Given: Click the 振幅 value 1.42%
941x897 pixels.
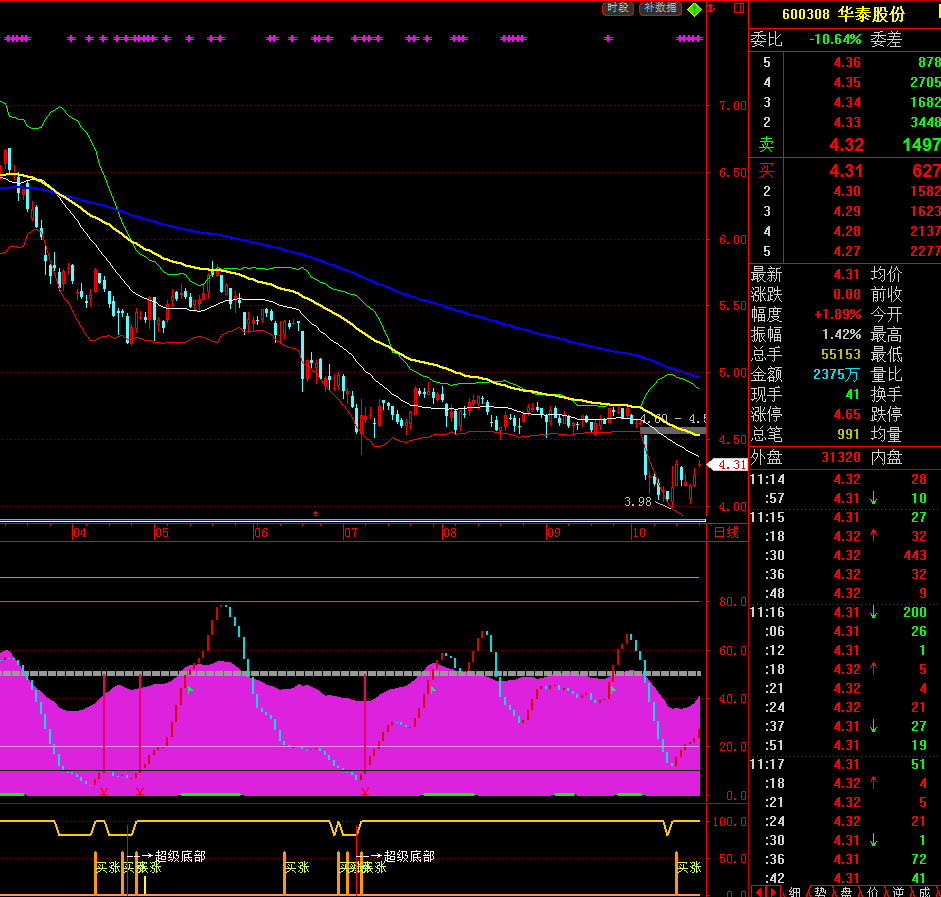Looking at the screenshot, I should click(841, 334).
